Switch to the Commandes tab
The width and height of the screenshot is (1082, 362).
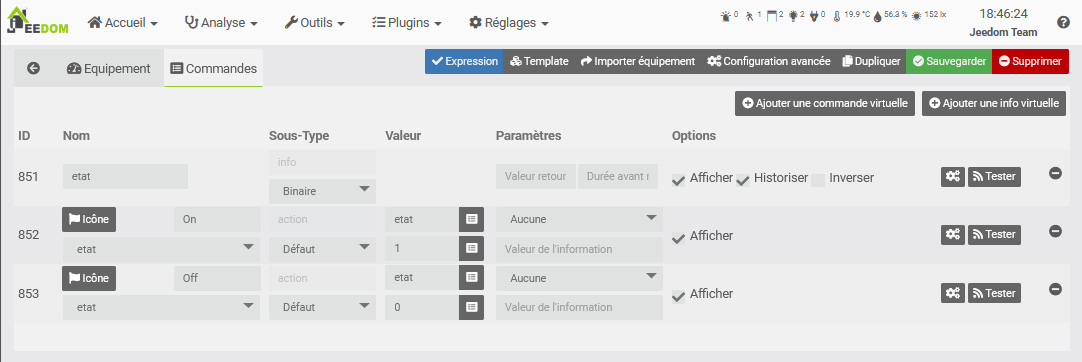213,68
